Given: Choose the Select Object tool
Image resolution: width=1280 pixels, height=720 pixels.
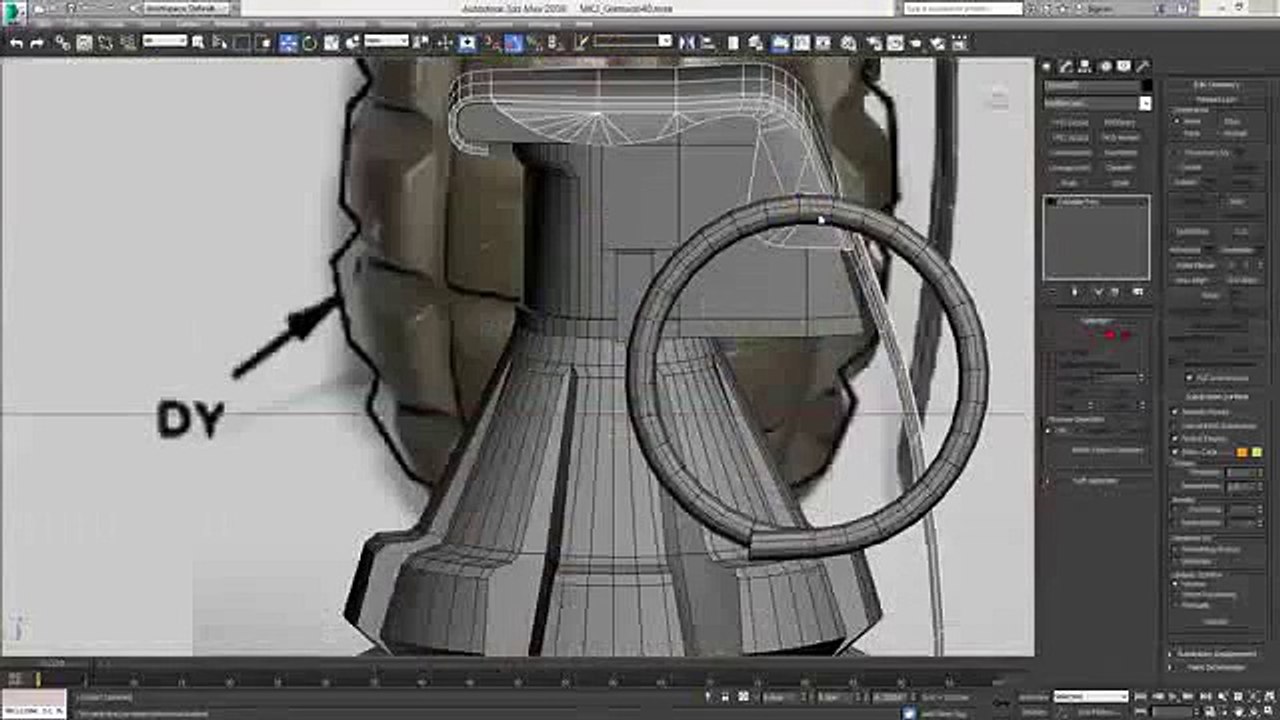Looking at the screenshot, I should click(198, 43).
